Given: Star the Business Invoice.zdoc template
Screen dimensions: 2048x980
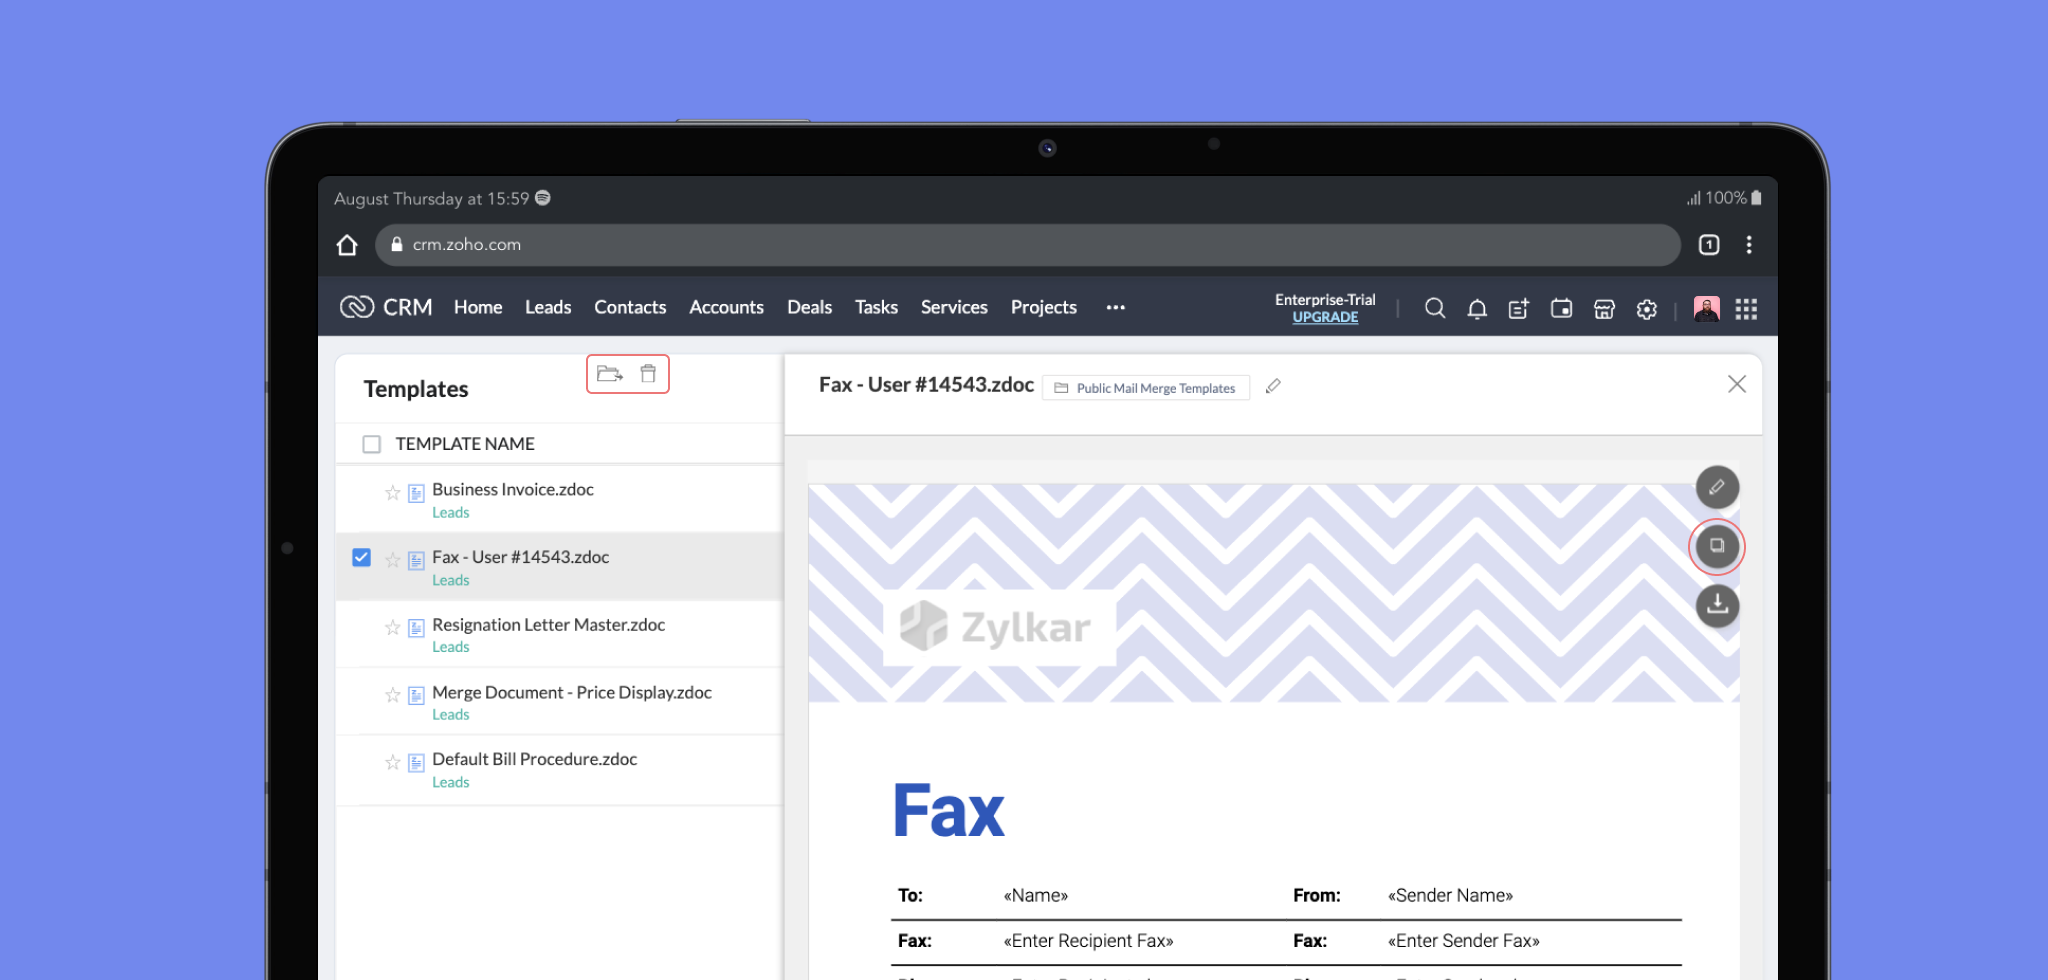Looking at the screenshot, I should click(392, 492).
